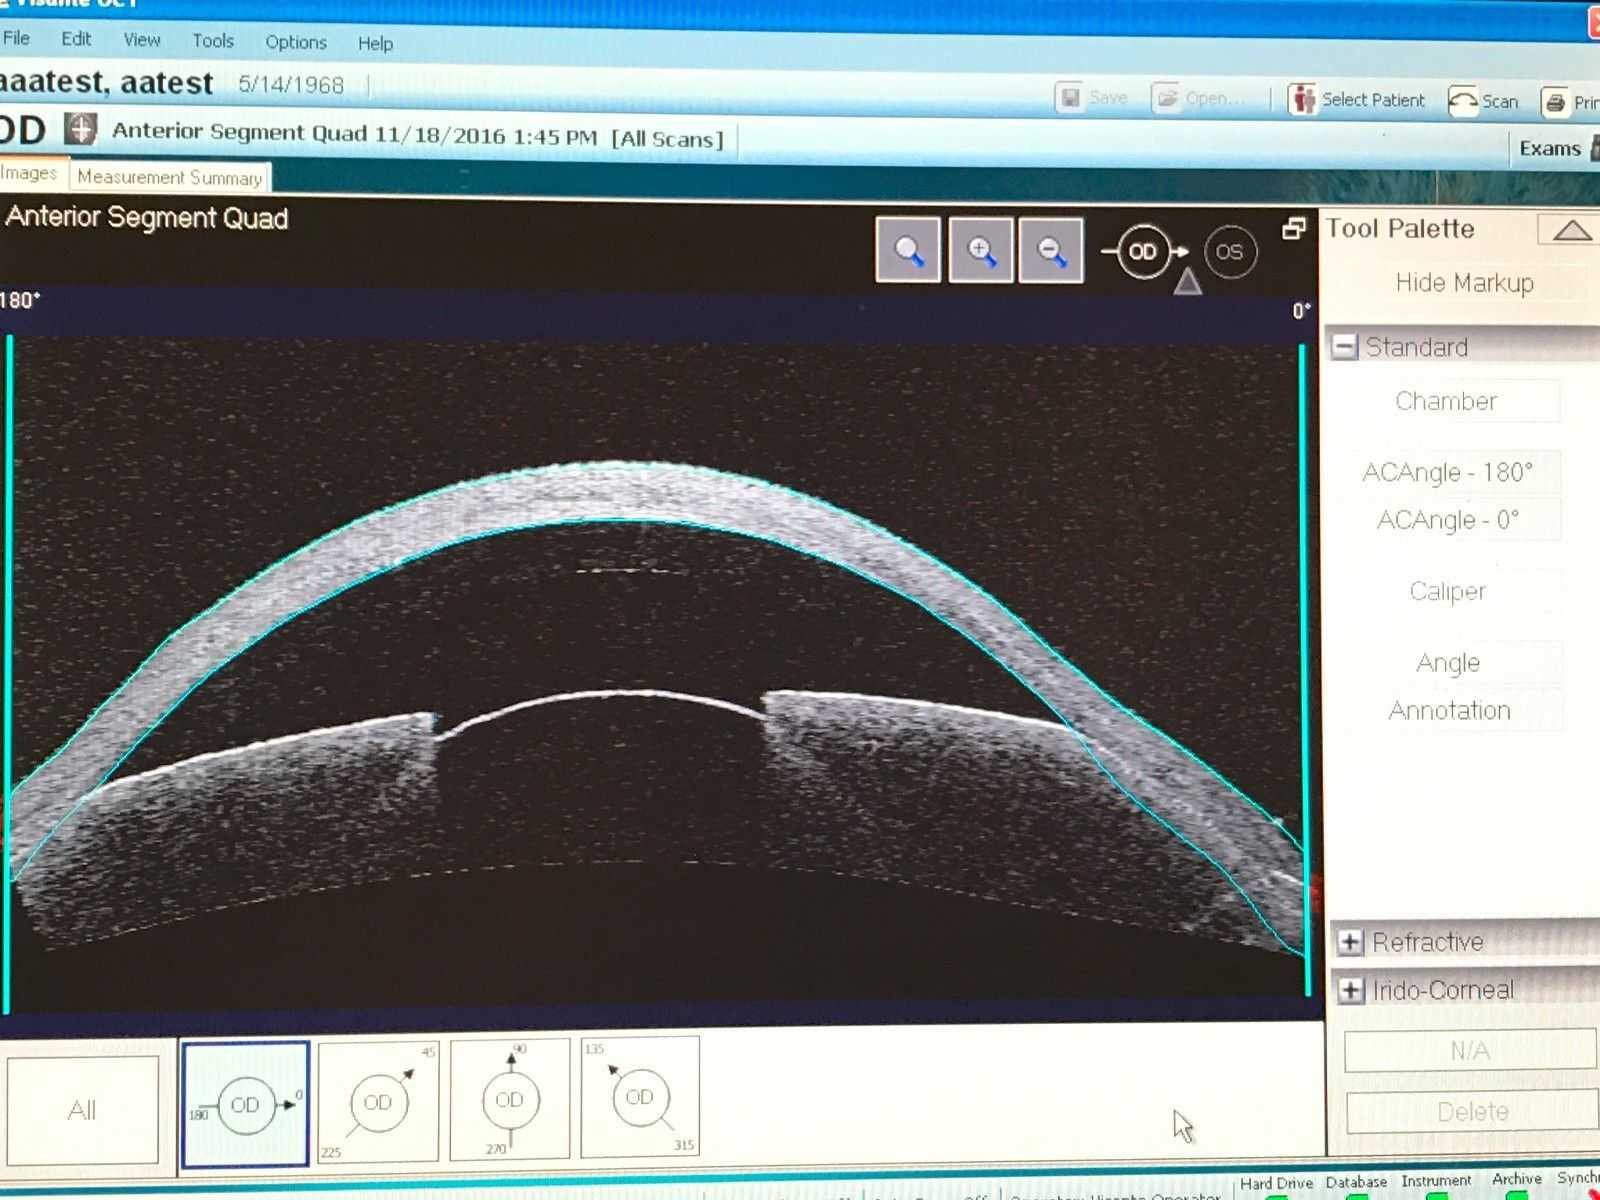Expand the Irido-Corneal tools section

coord(1351,989)
